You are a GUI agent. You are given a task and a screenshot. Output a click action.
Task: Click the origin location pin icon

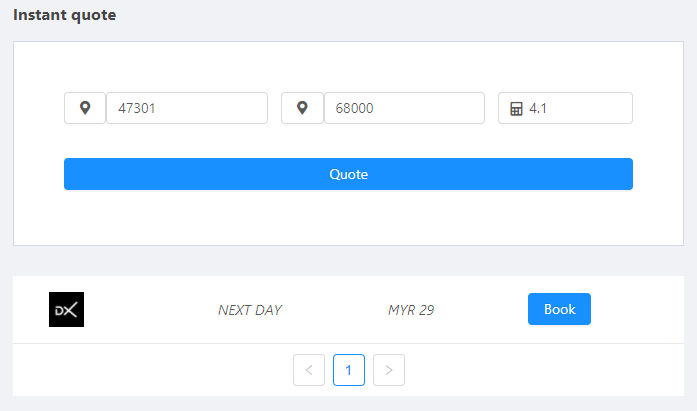tap(85, 108)
